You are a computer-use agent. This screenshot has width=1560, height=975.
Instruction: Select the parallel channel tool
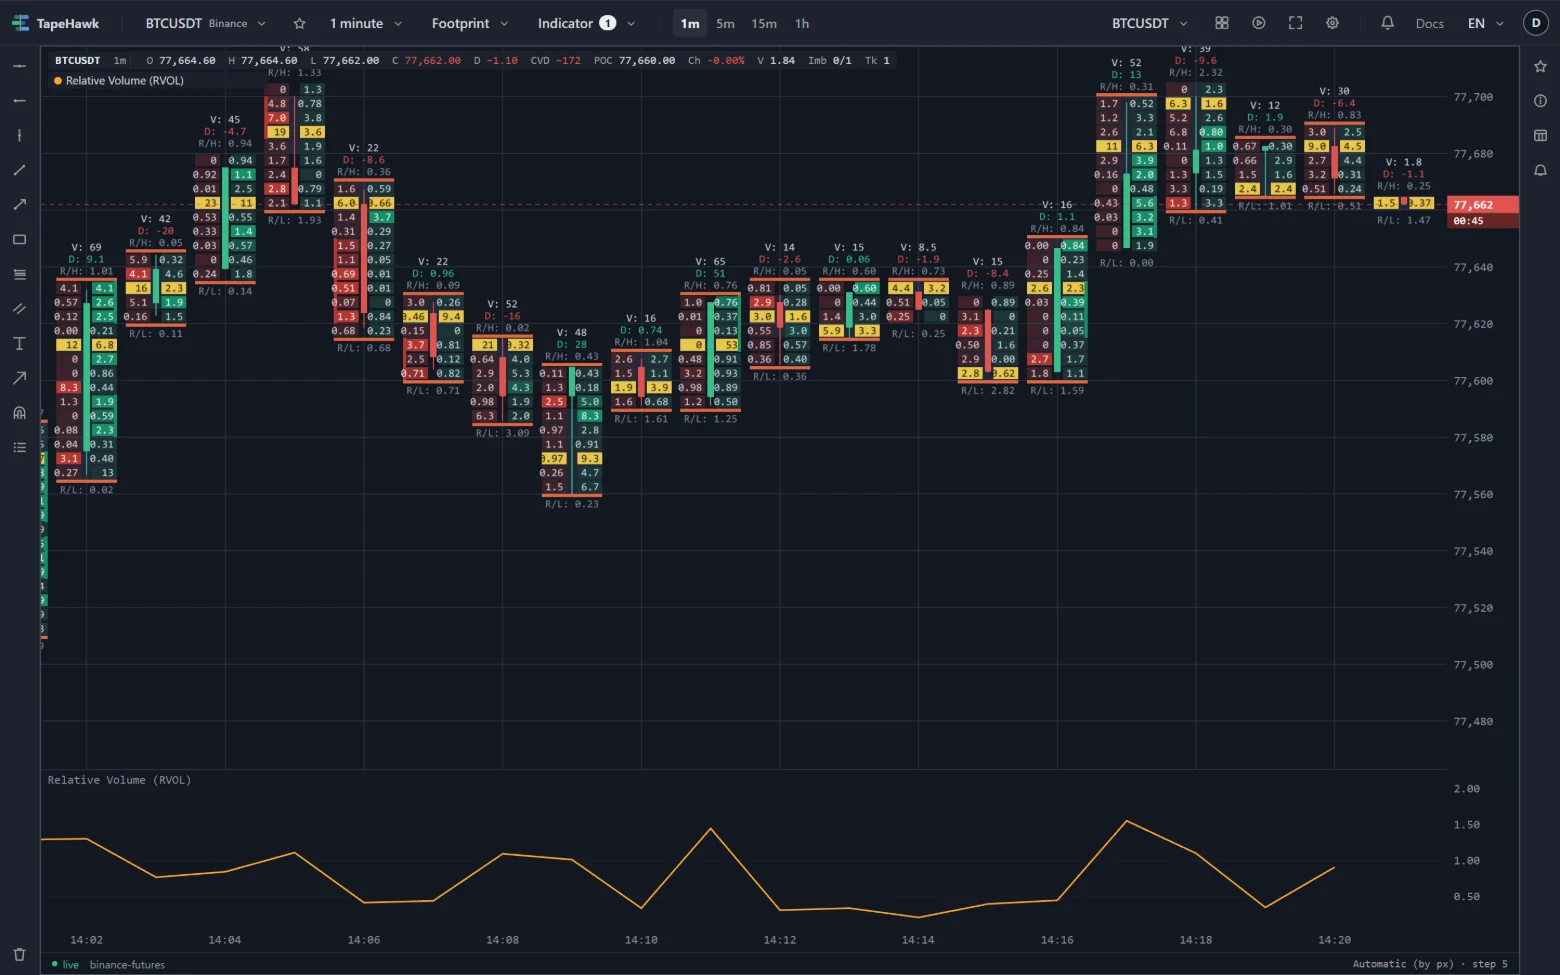[19, 309]
